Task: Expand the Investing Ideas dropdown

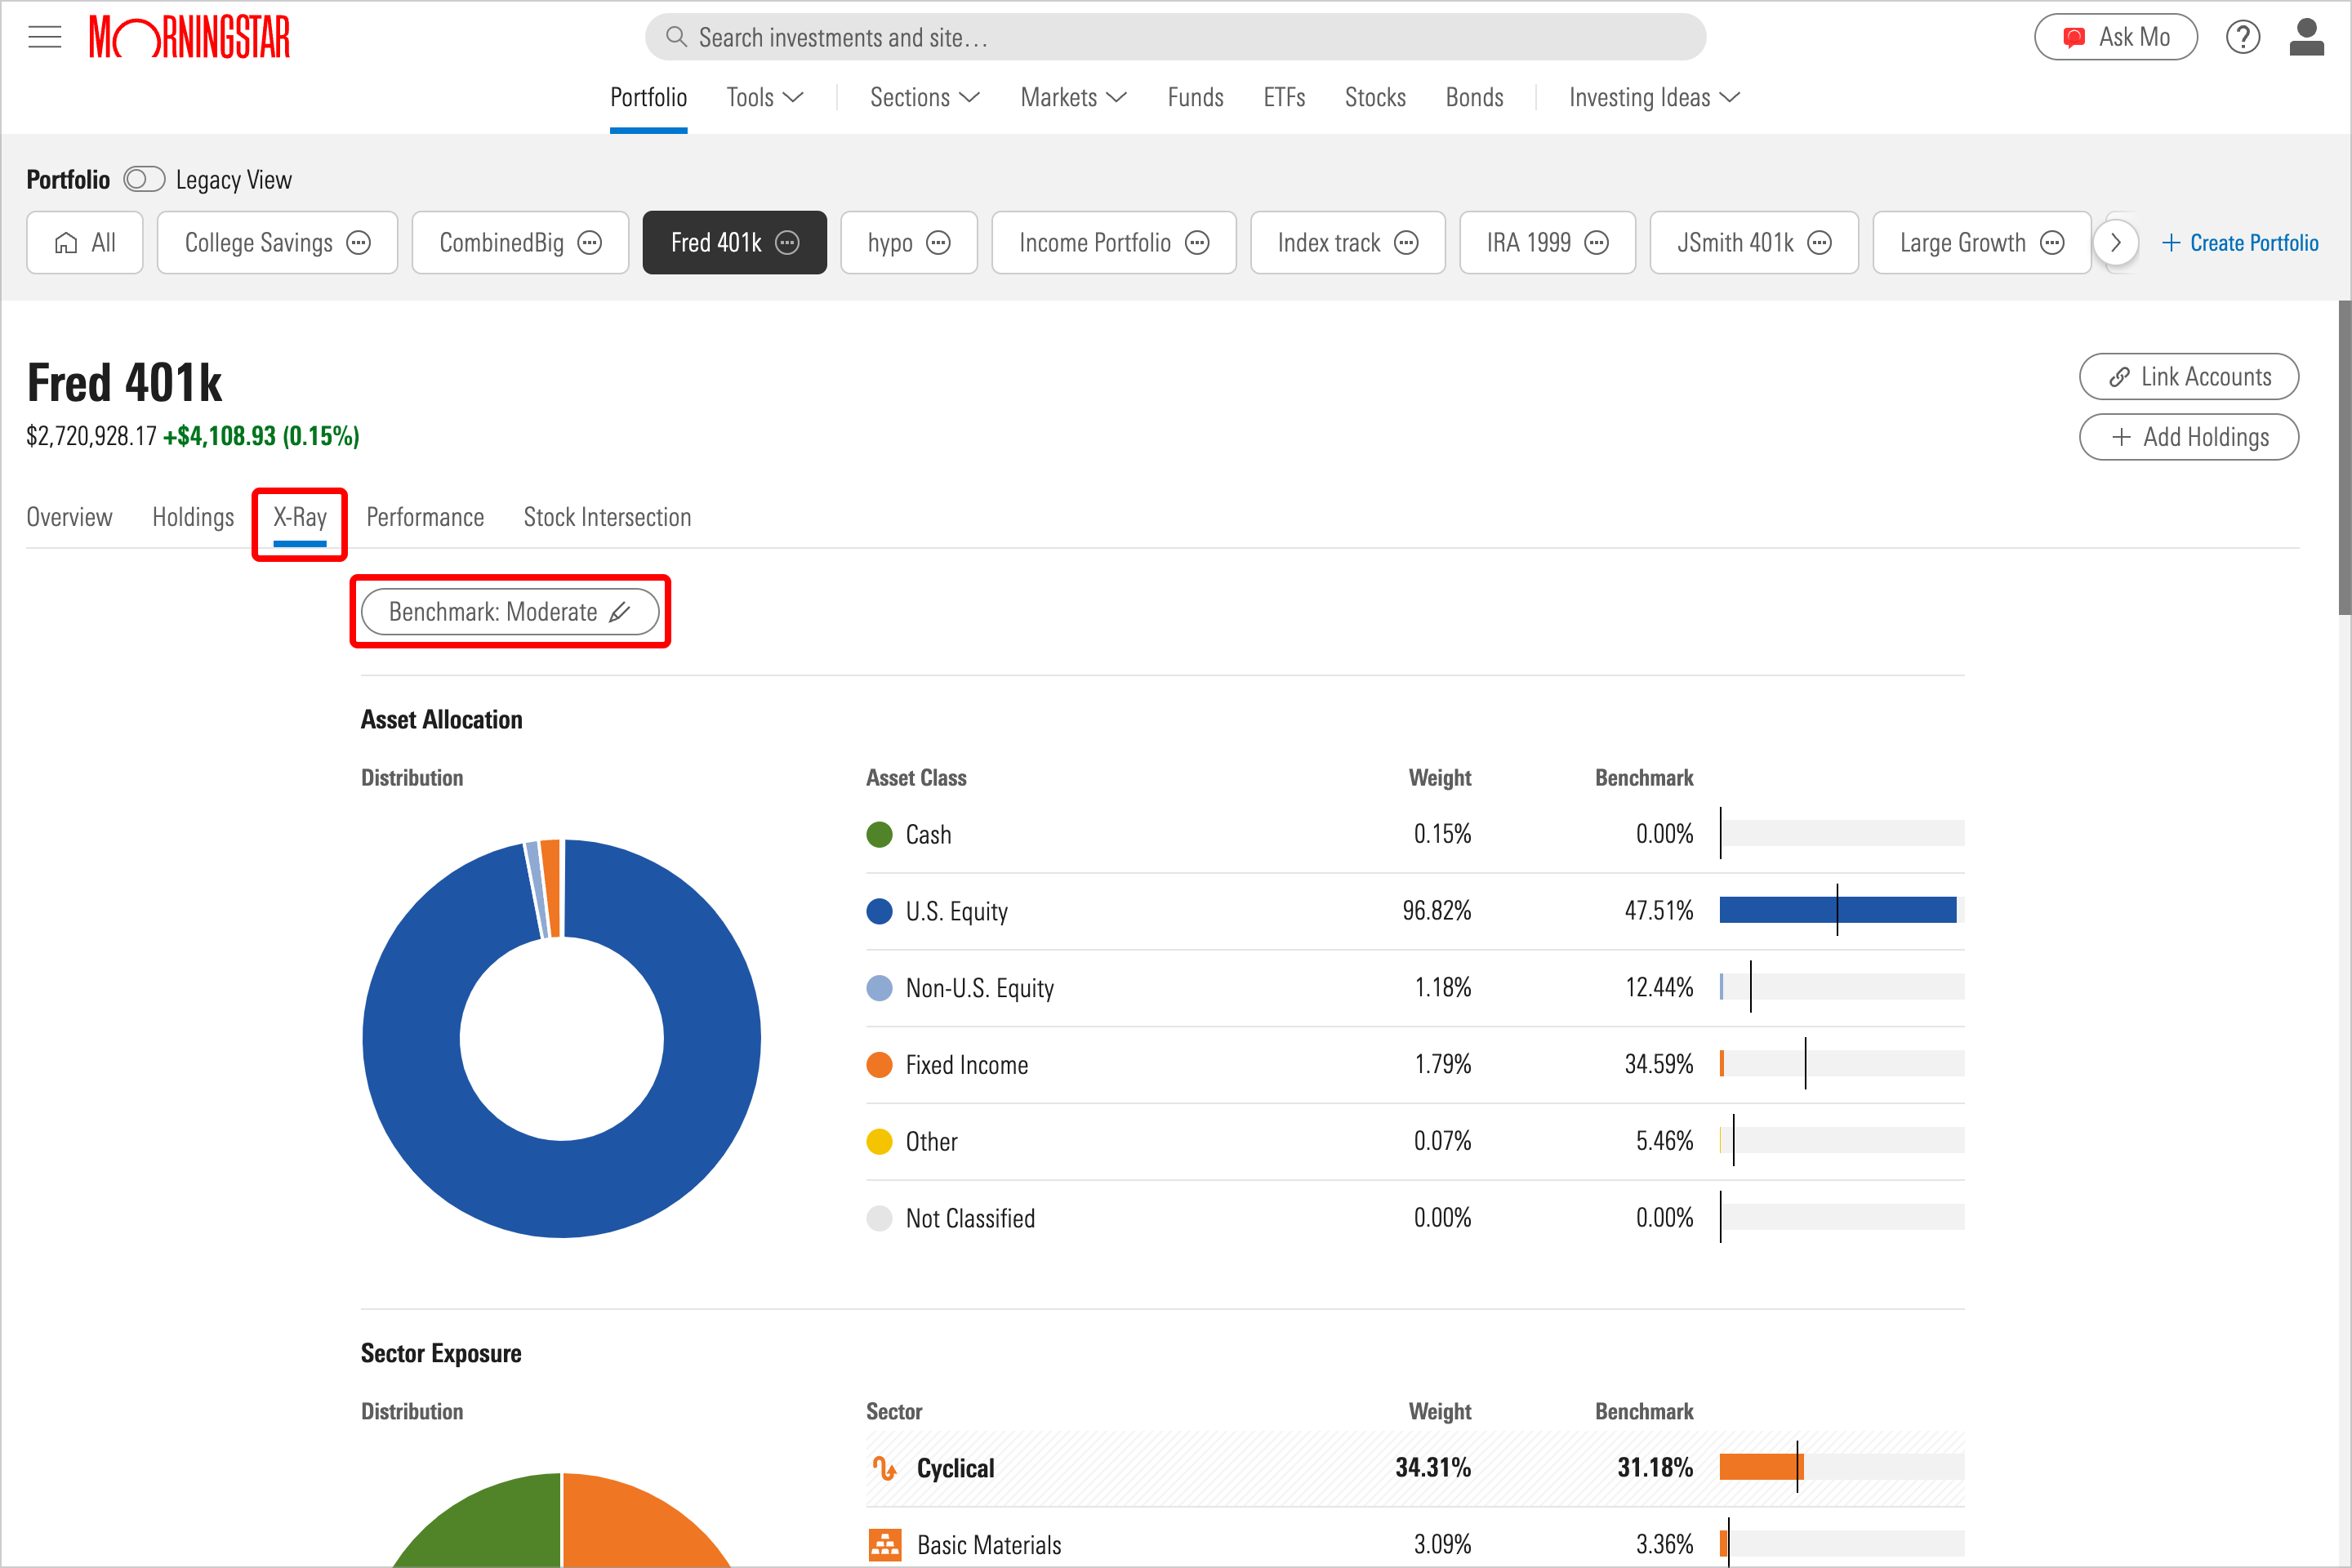Action: point(1654,97)
